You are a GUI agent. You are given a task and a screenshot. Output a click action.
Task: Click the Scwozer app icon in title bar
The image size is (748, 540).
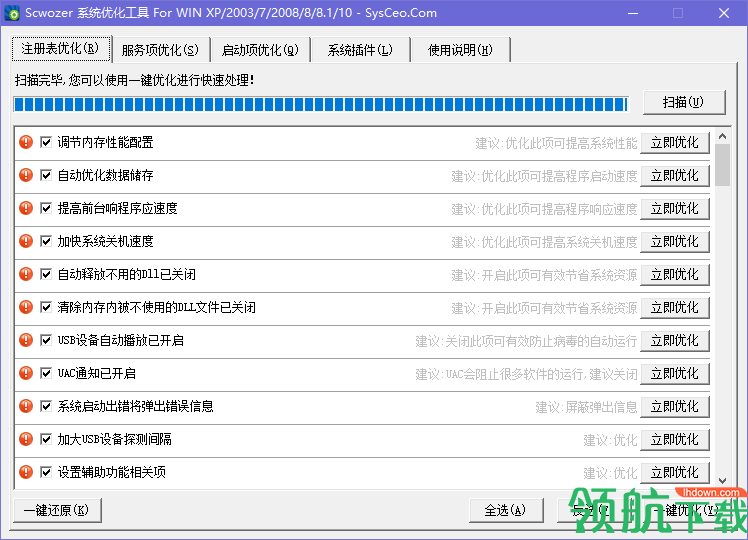pos(11,13)
